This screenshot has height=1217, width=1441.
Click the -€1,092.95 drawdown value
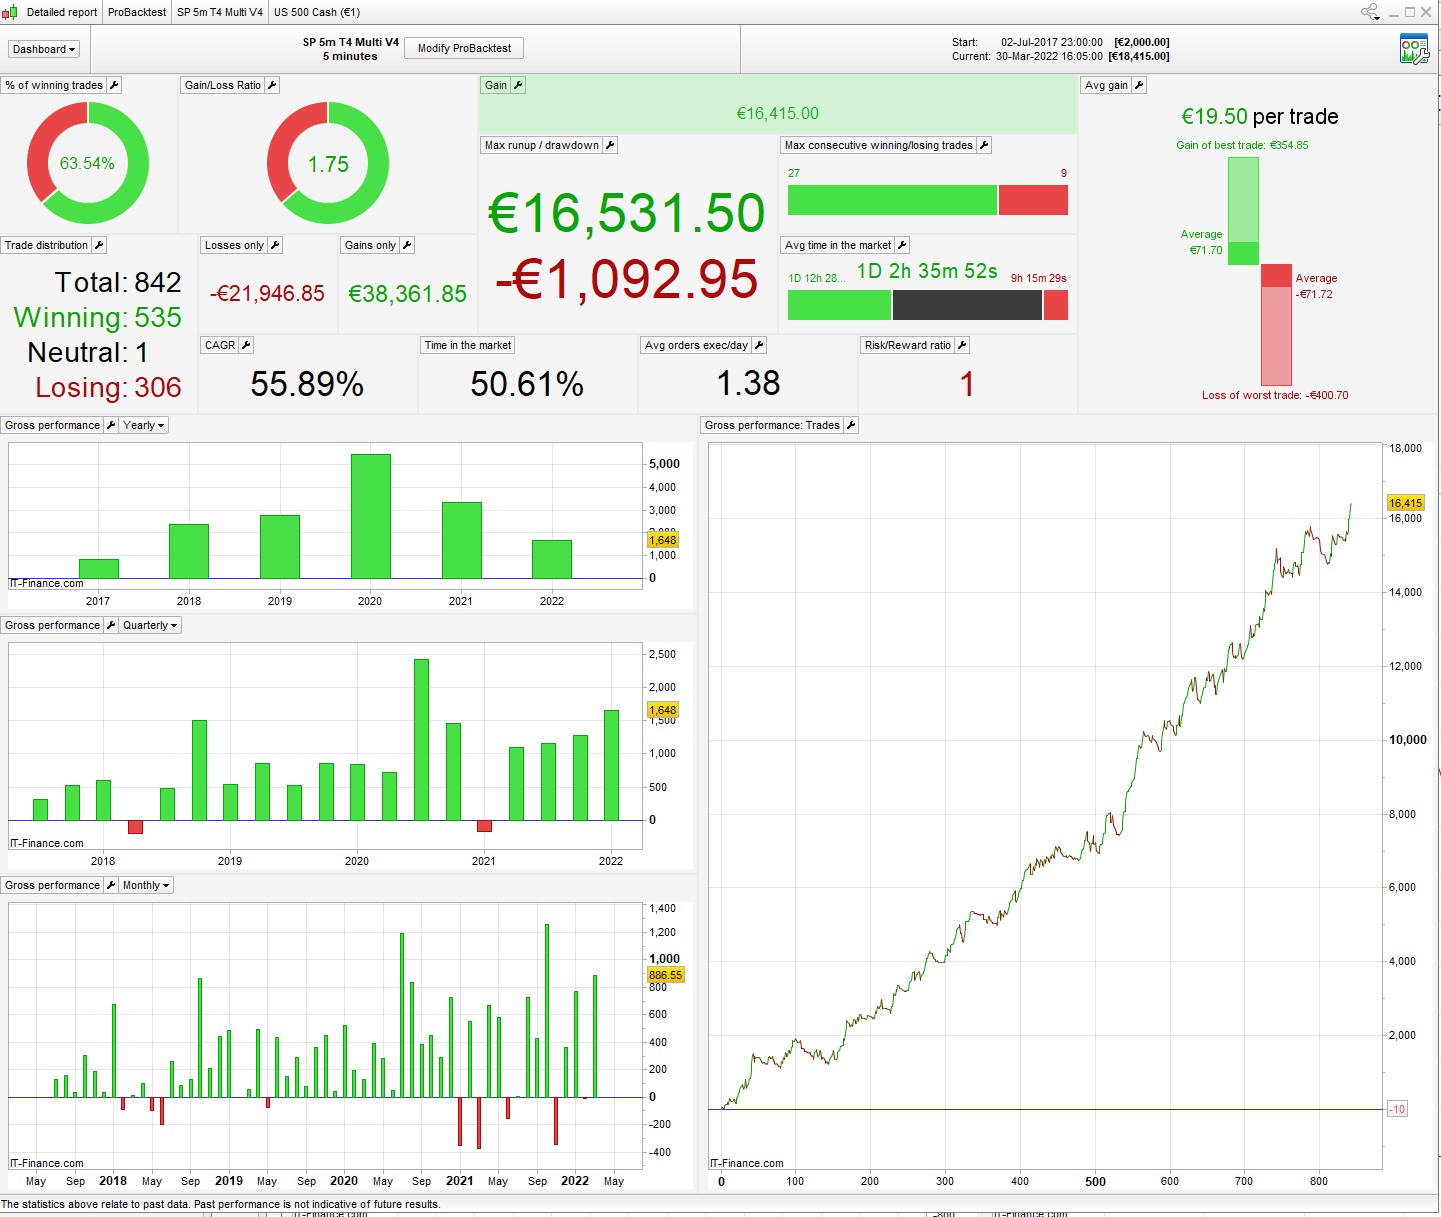(627, 279)
